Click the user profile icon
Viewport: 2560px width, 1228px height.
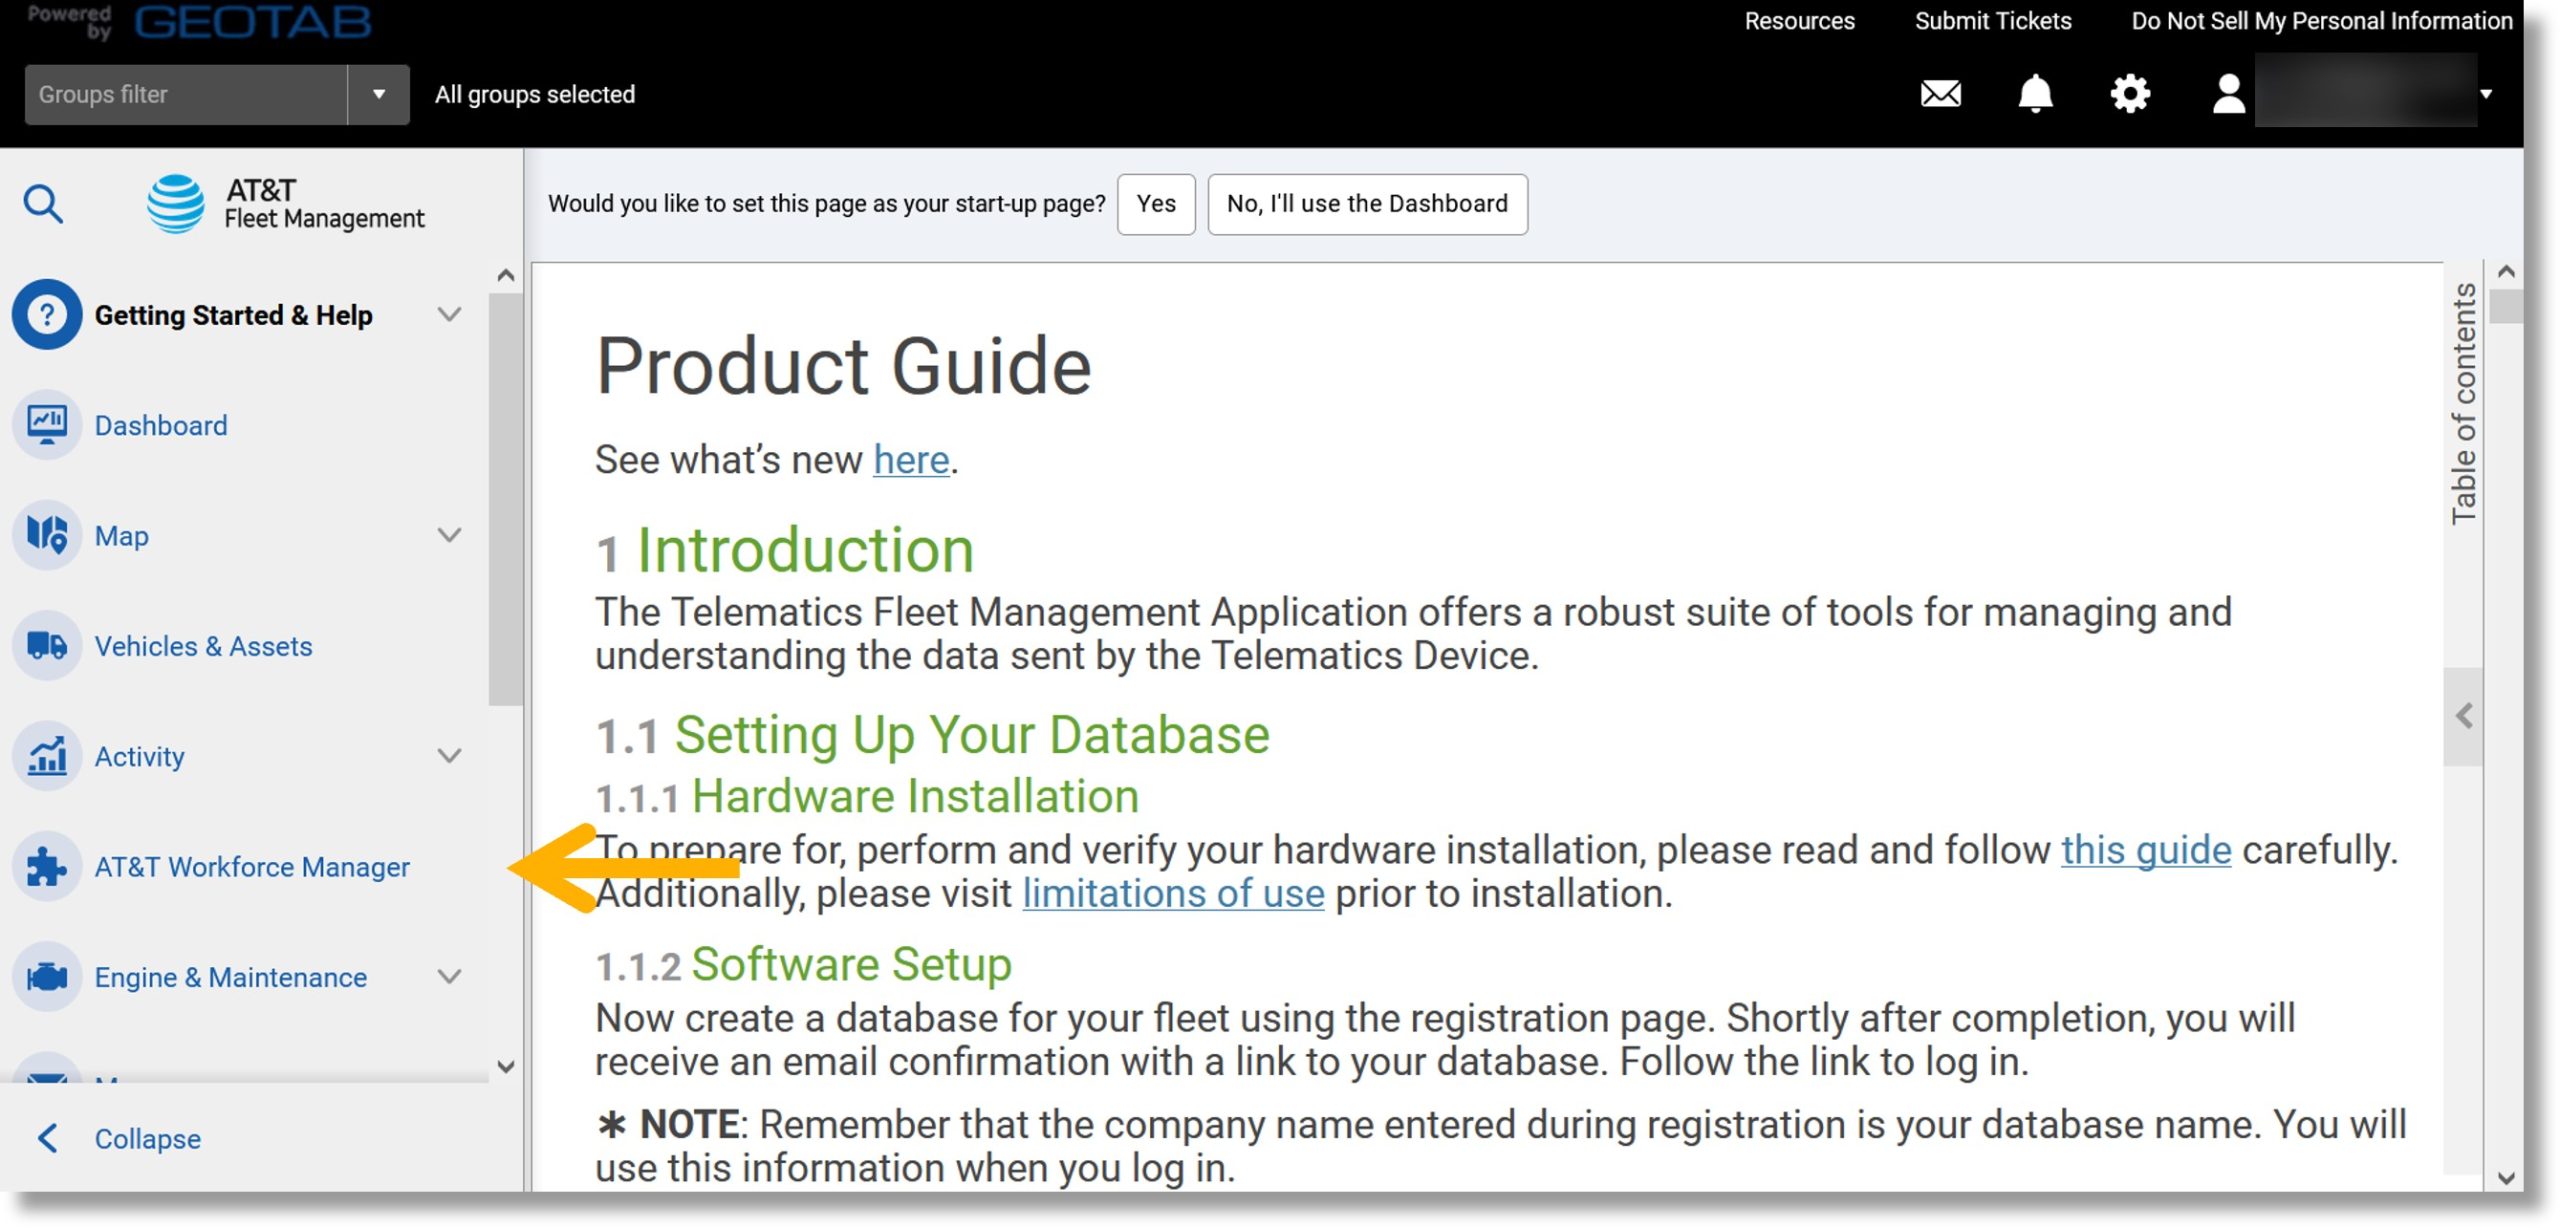2228,94
